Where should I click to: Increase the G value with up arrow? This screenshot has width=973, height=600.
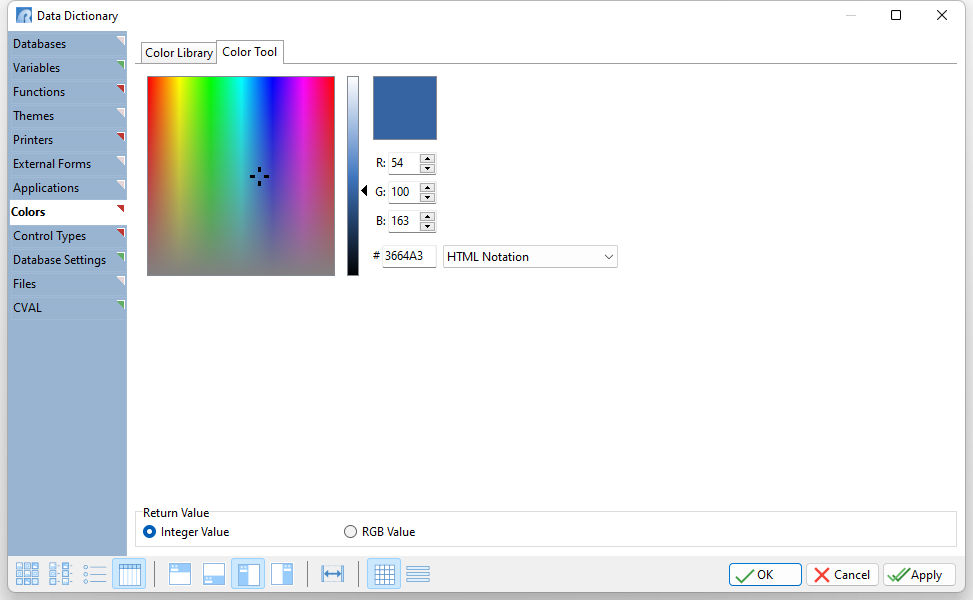[428, 187]
